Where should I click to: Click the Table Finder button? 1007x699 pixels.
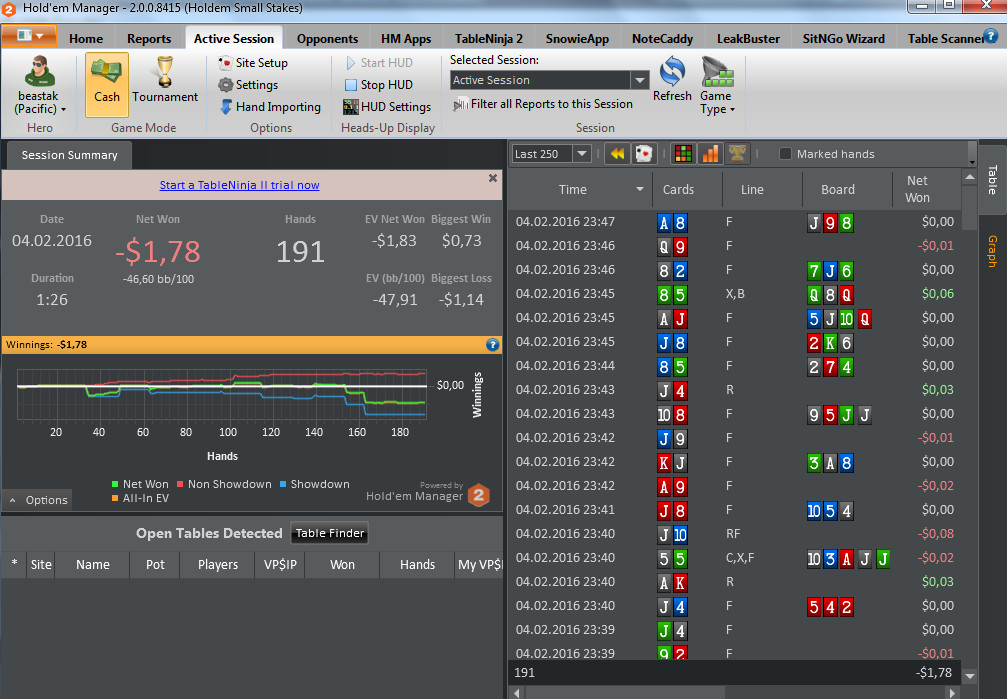[330, 533]
